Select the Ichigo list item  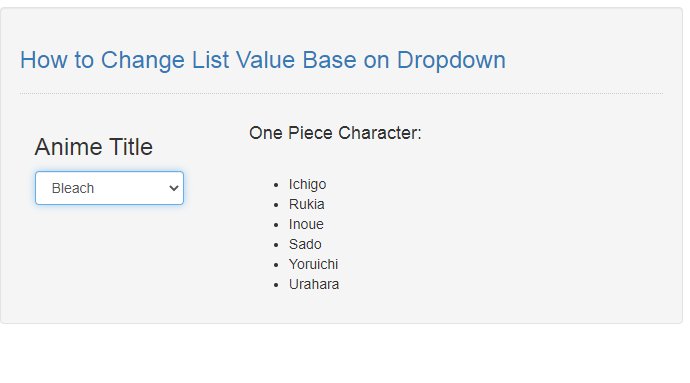click(307, 184)
